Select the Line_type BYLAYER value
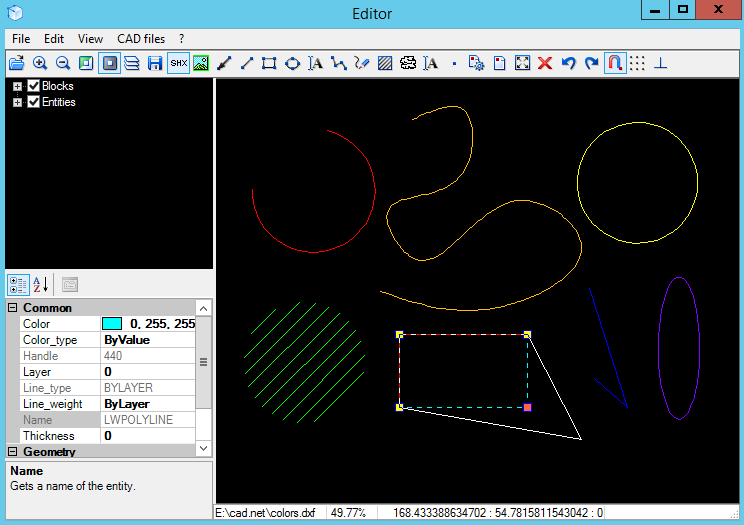This screenshot has height=525, width=744. (148, 388)
